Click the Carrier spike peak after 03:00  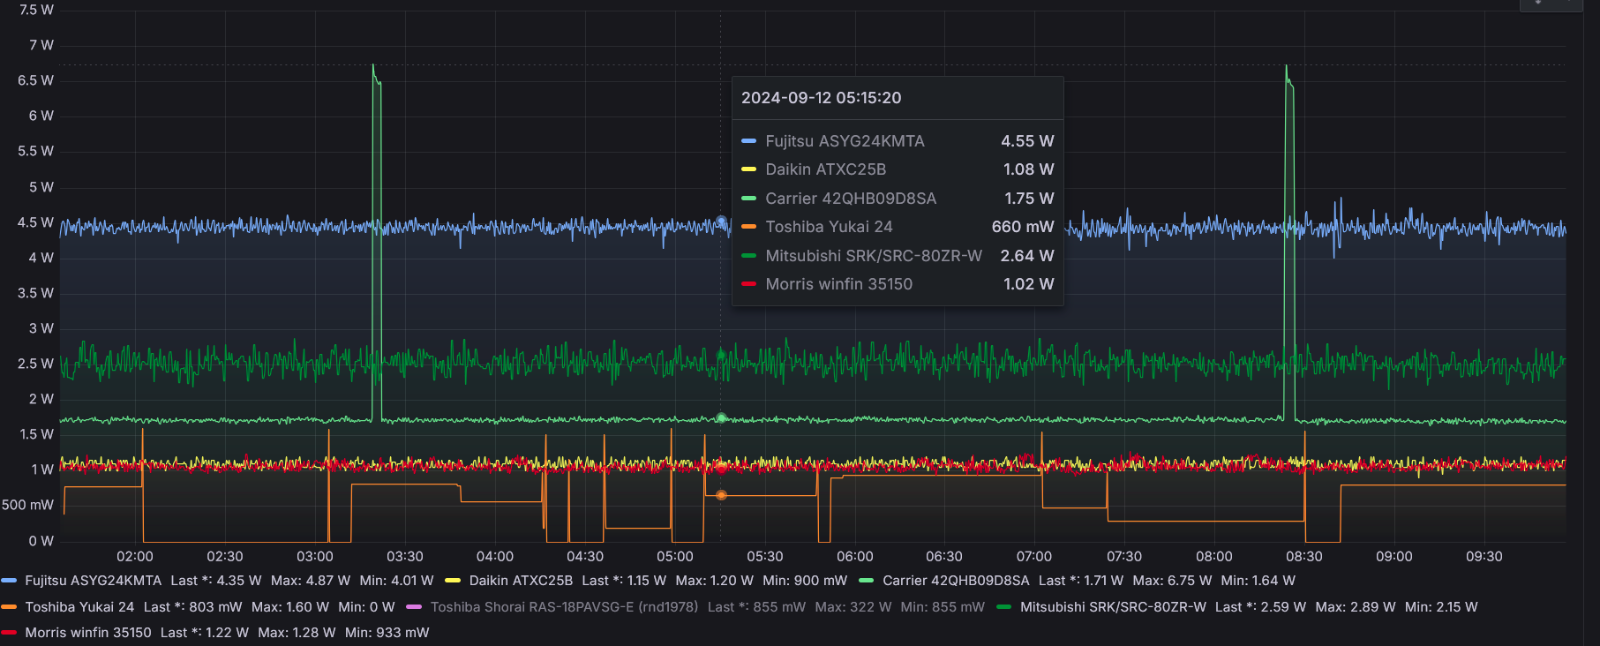(x=373, y=66)
